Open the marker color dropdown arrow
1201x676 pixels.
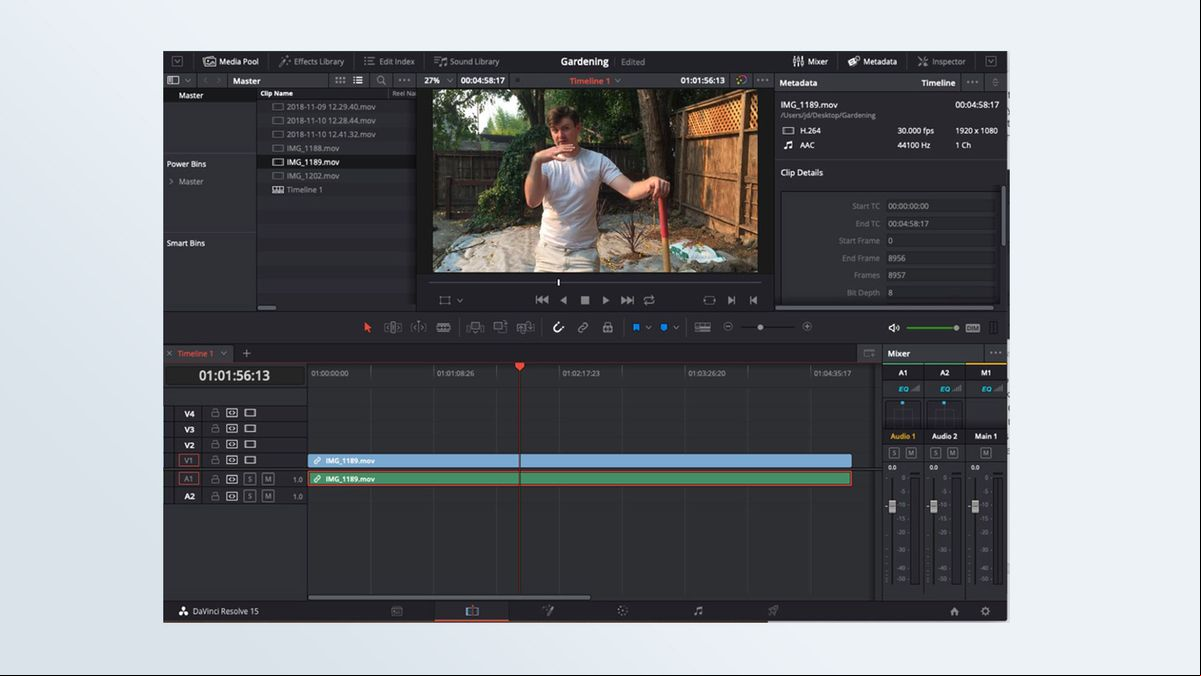pos(676,327)
